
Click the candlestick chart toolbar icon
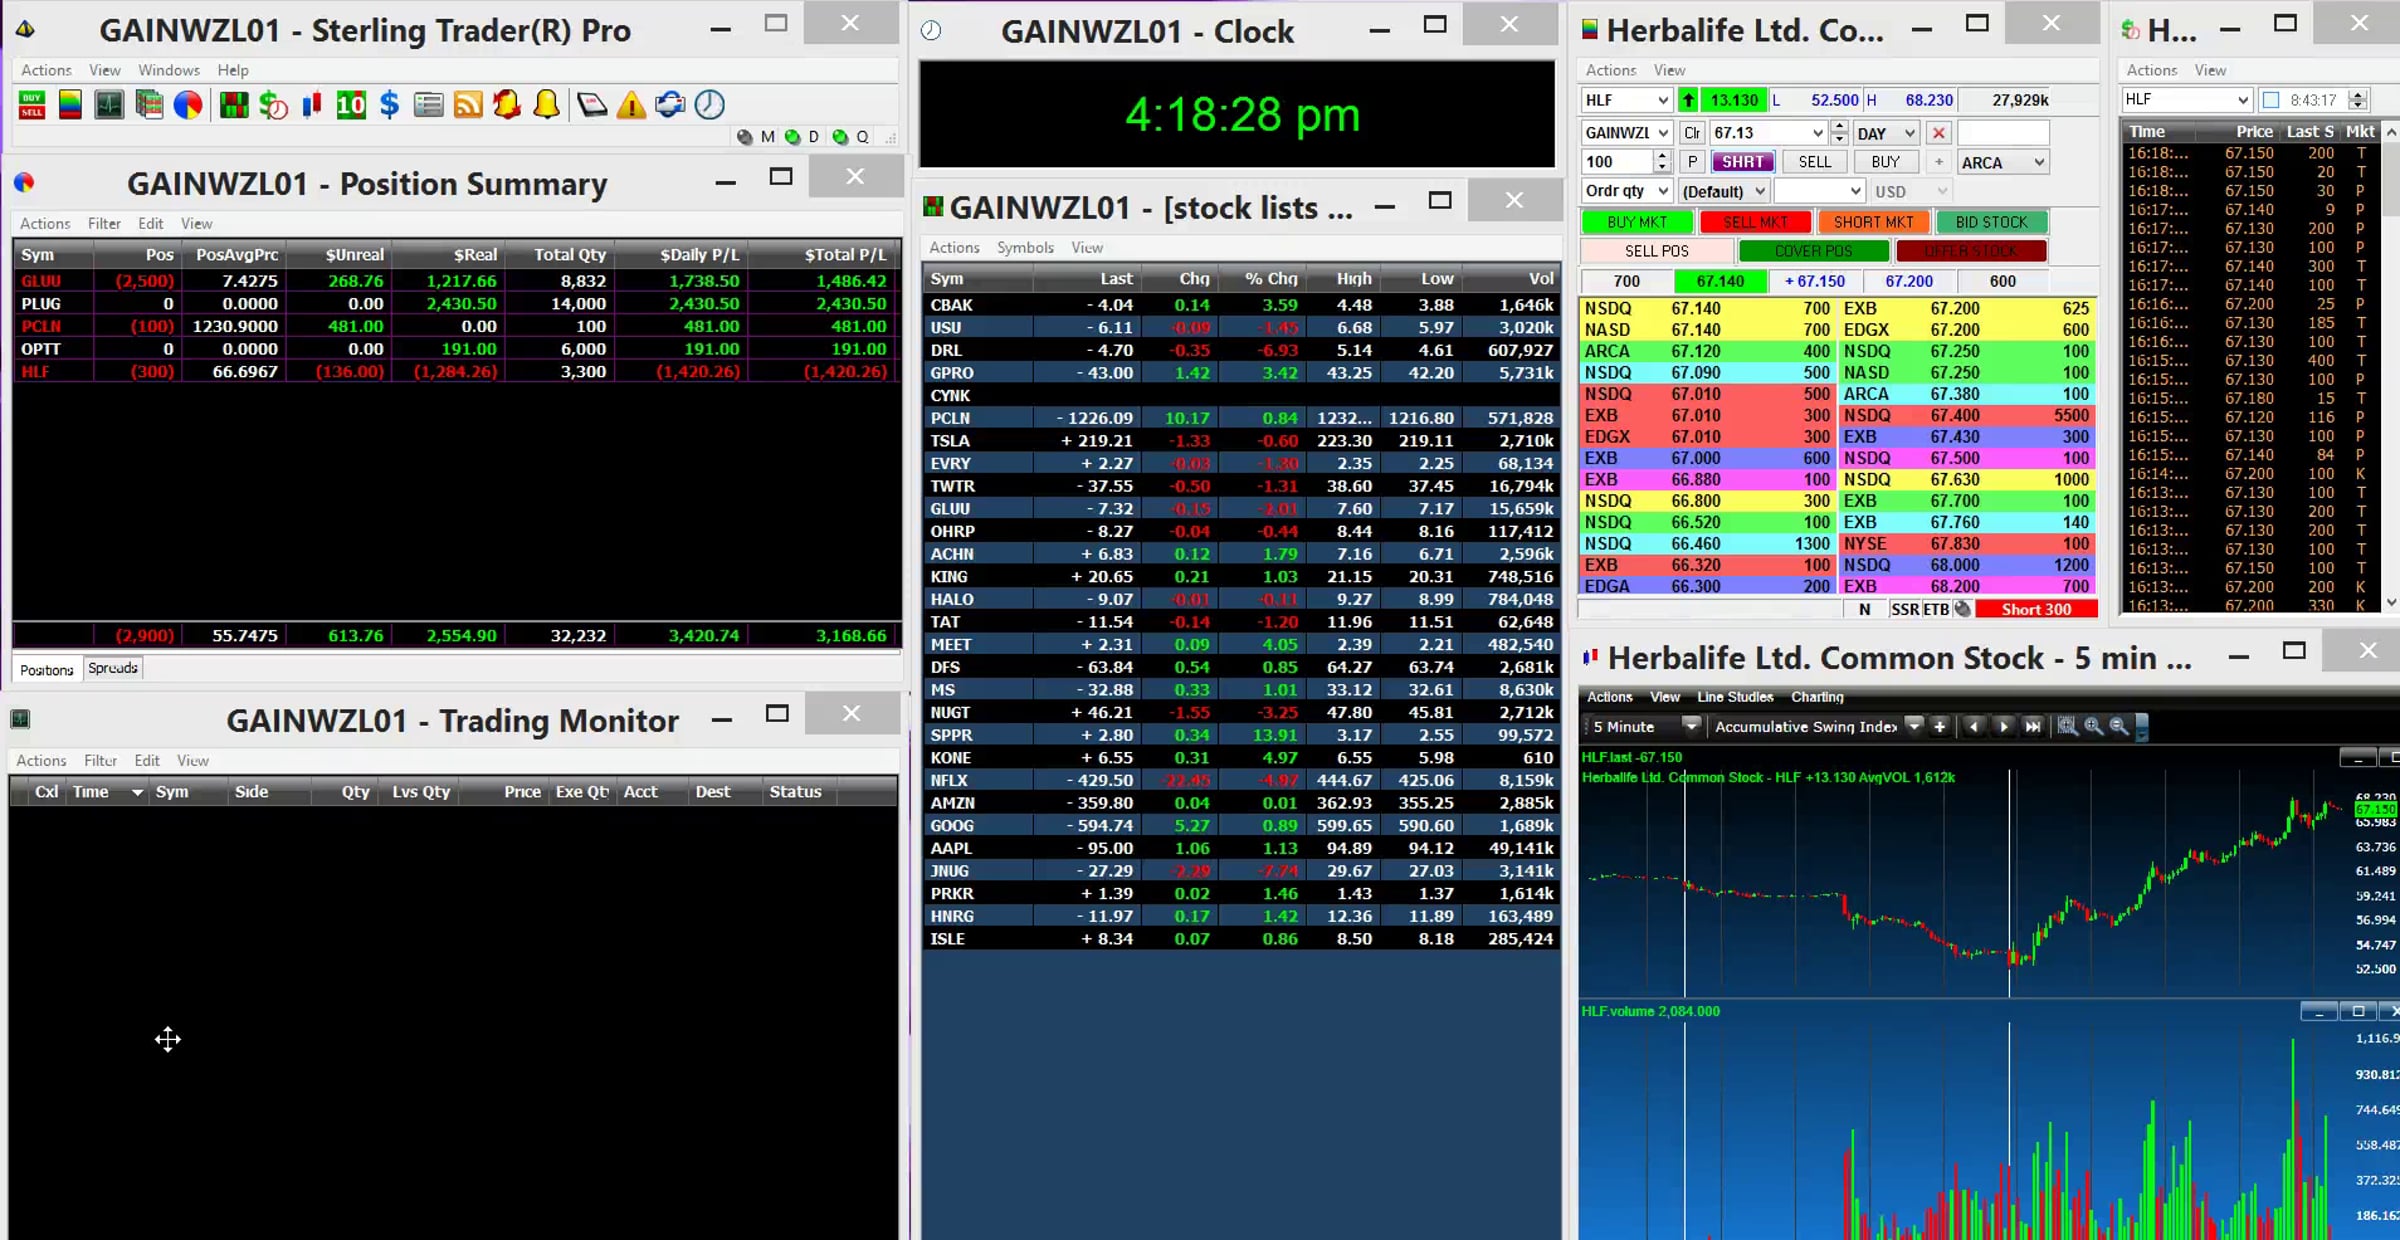pos(311,105)
